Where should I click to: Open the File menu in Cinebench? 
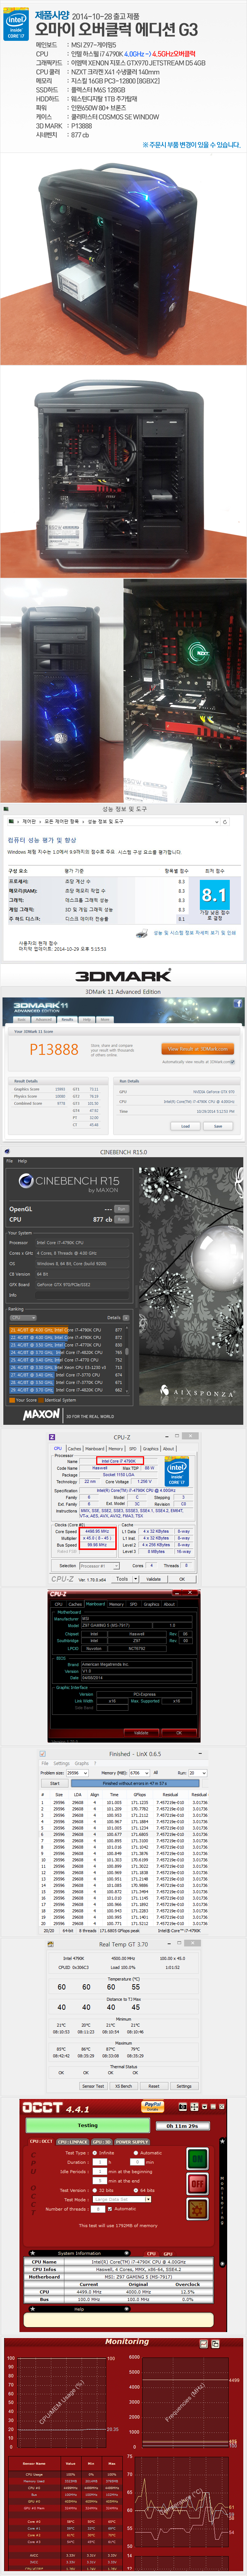tap(10, 1161)
